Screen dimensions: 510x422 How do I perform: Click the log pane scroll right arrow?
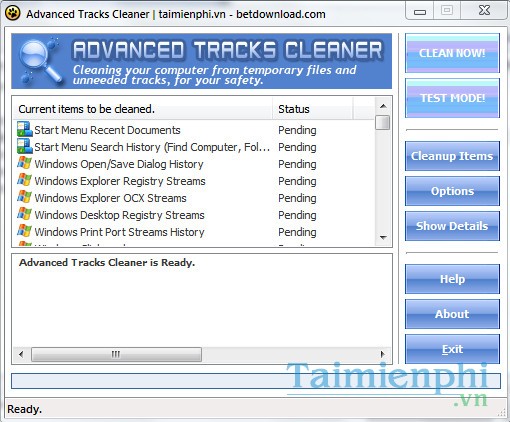[x=383, y=354]
